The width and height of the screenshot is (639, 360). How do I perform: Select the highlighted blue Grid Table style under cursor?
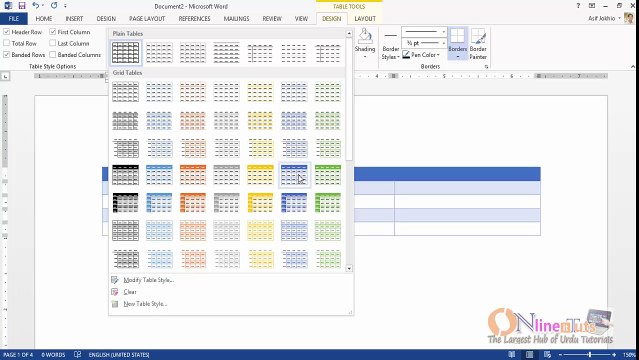click(294, 175)
